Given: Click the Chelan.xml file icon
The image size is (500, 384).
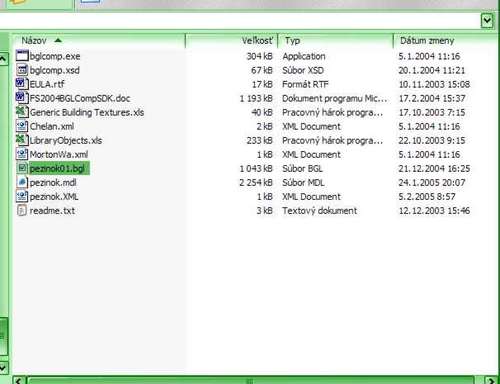Looking at the screenshot, I should pos(22,126).
